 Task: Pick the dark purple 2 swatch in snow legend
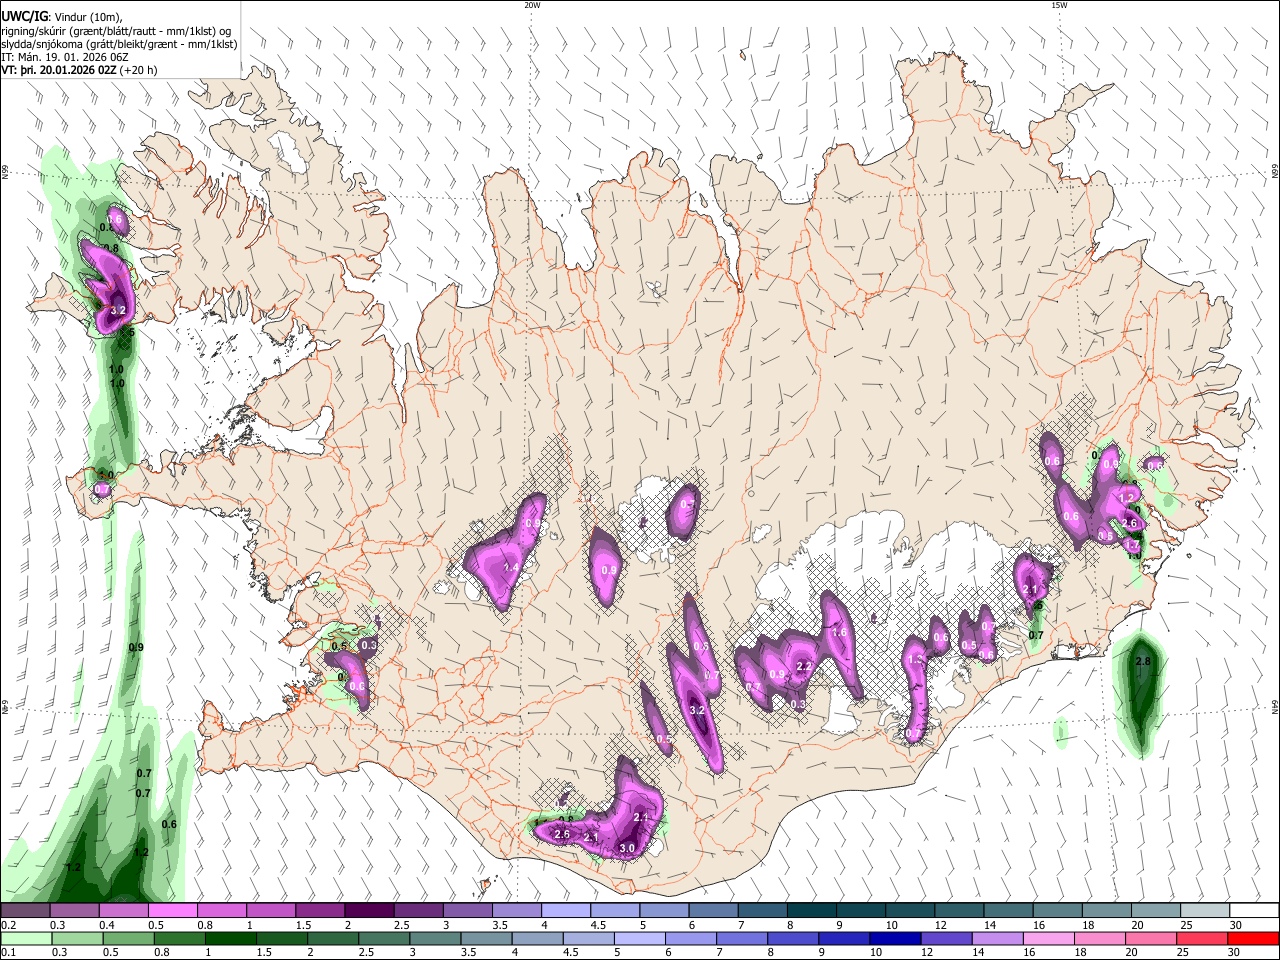tap(369, 911)
